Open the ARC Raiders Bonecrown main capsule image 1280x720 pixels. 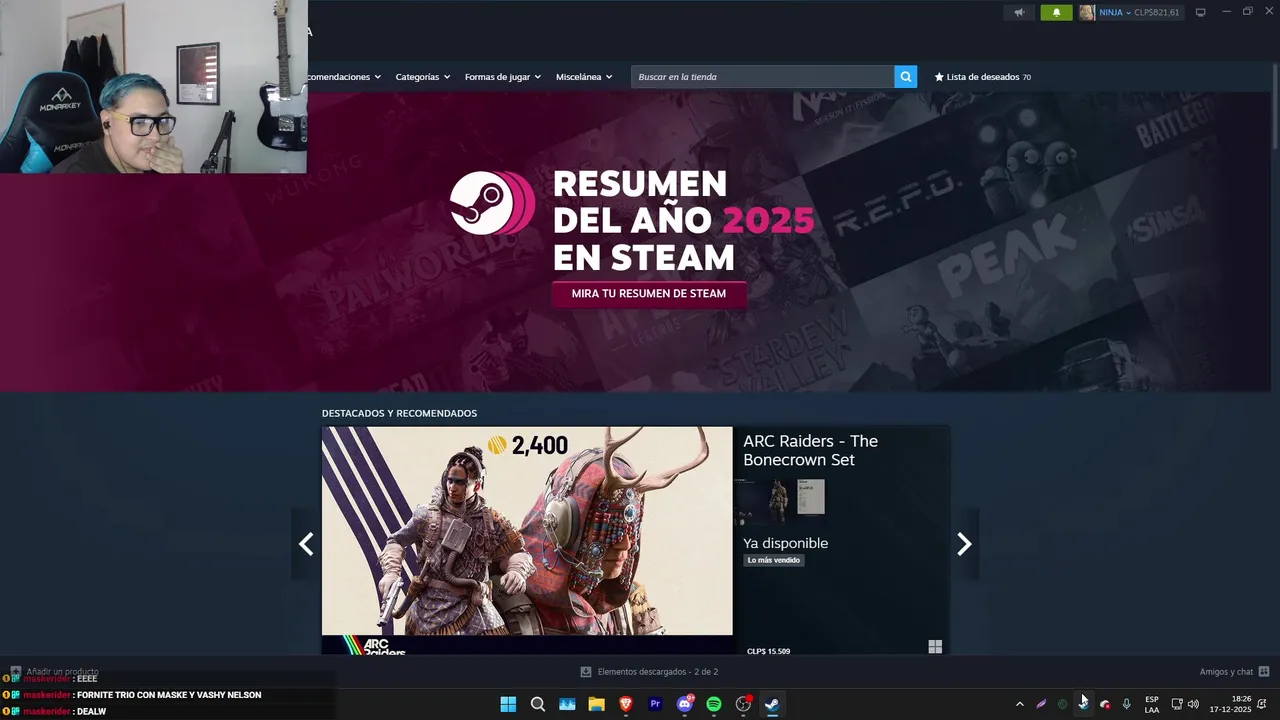click(527, 540)
